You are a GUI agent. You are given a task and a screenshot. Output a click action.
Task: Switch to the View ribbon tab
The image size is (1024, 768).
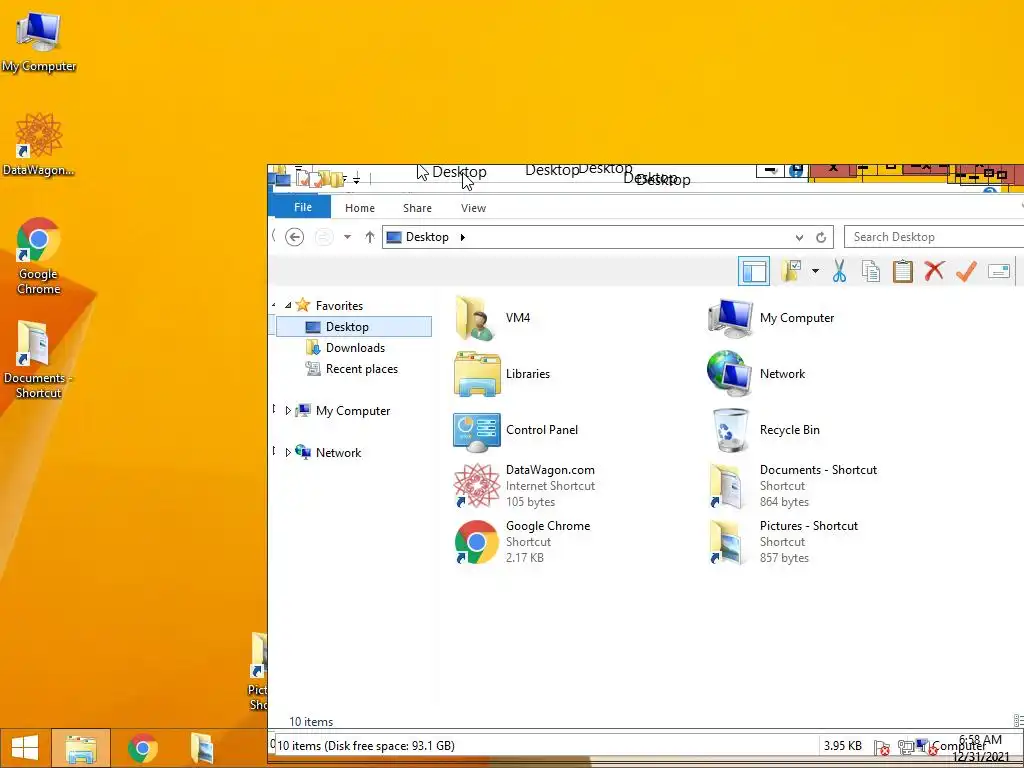coord(473,208)
